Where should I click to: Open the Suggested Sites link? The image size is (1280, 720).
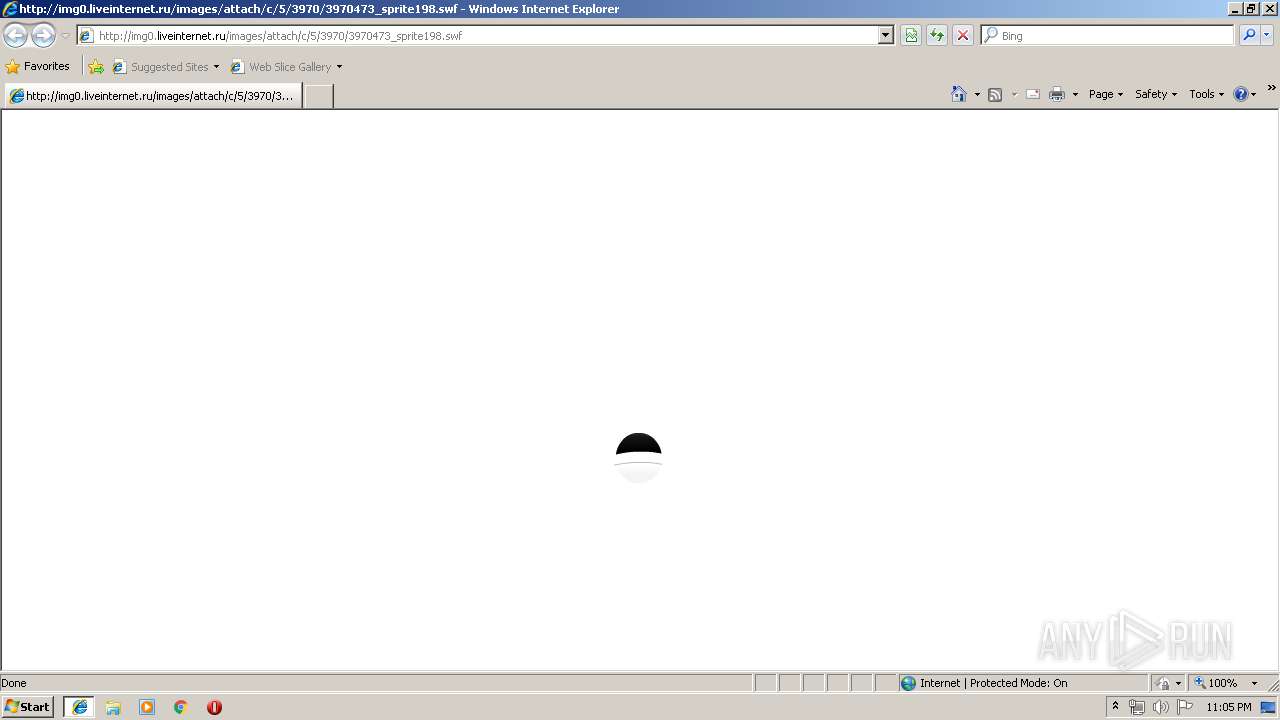coord(166,67)
